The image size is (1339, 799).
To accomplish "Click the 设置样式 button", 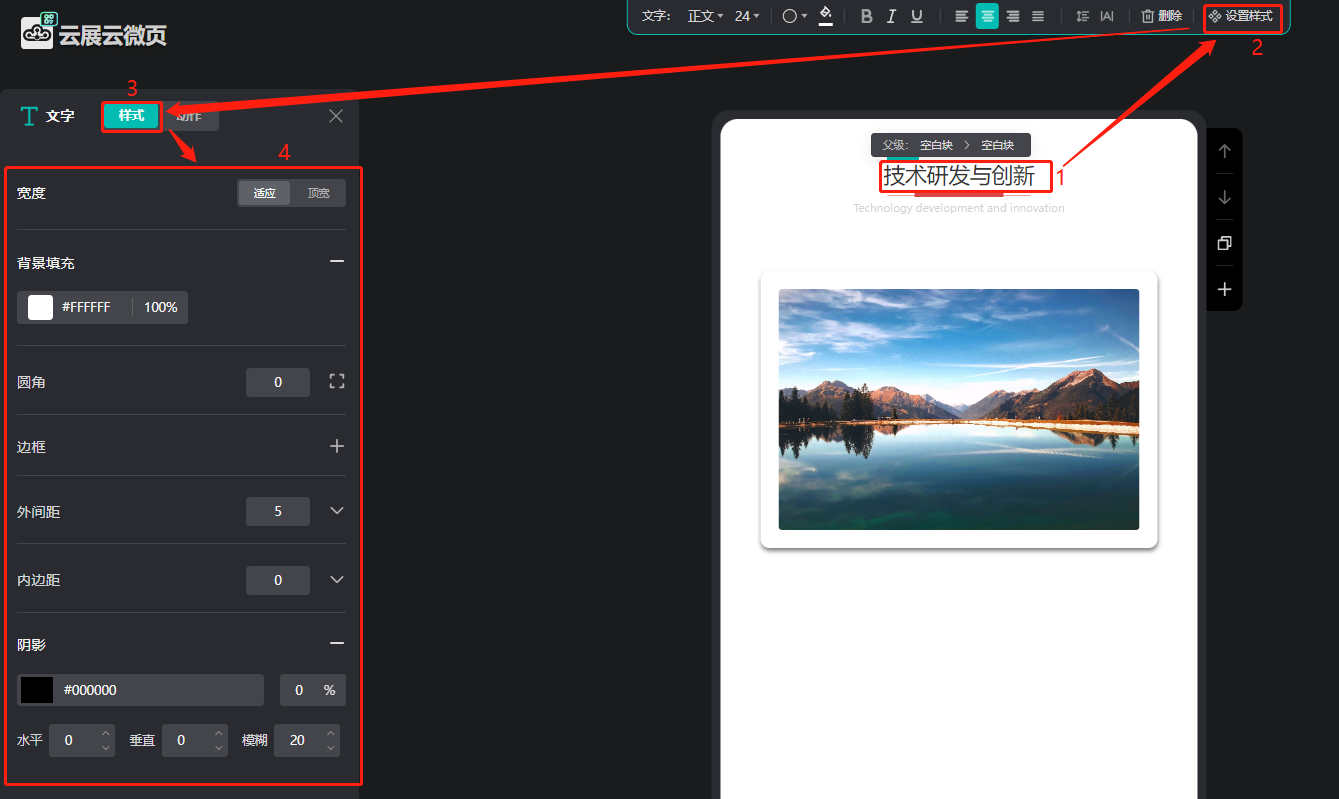I will (1241, 16).
